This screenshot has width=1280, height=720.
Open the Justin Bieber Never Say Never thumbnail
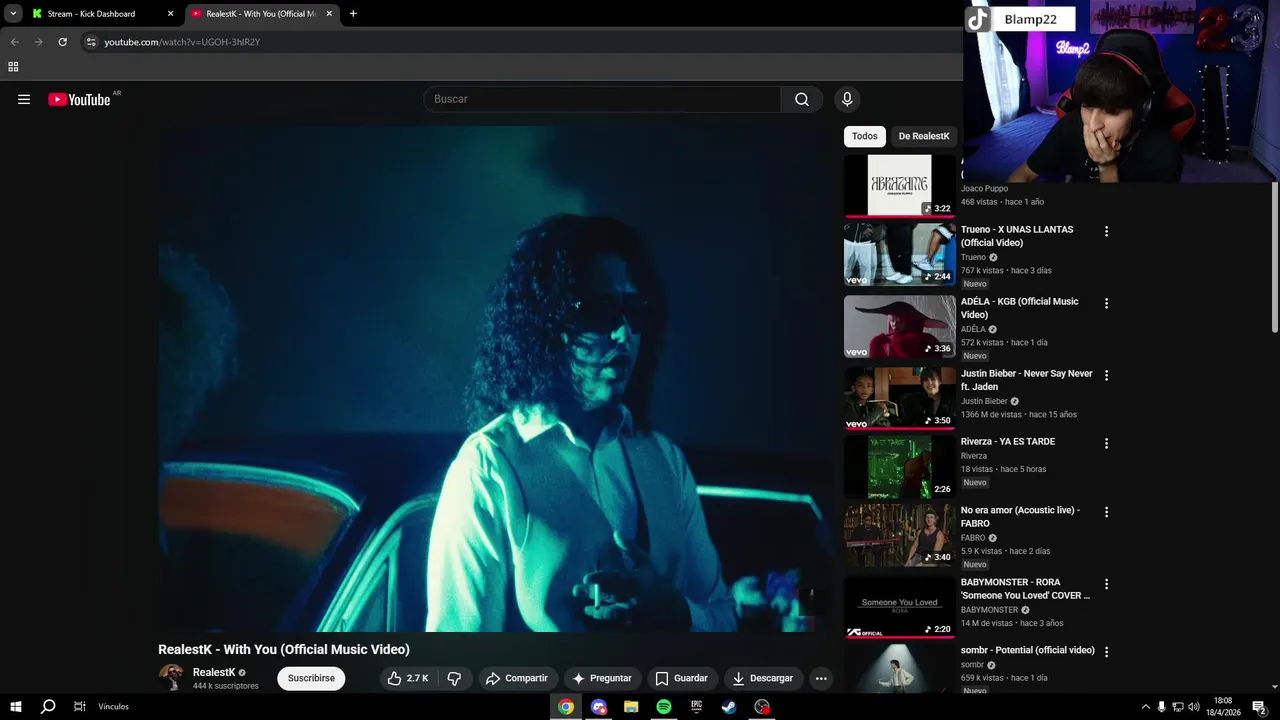900,398
